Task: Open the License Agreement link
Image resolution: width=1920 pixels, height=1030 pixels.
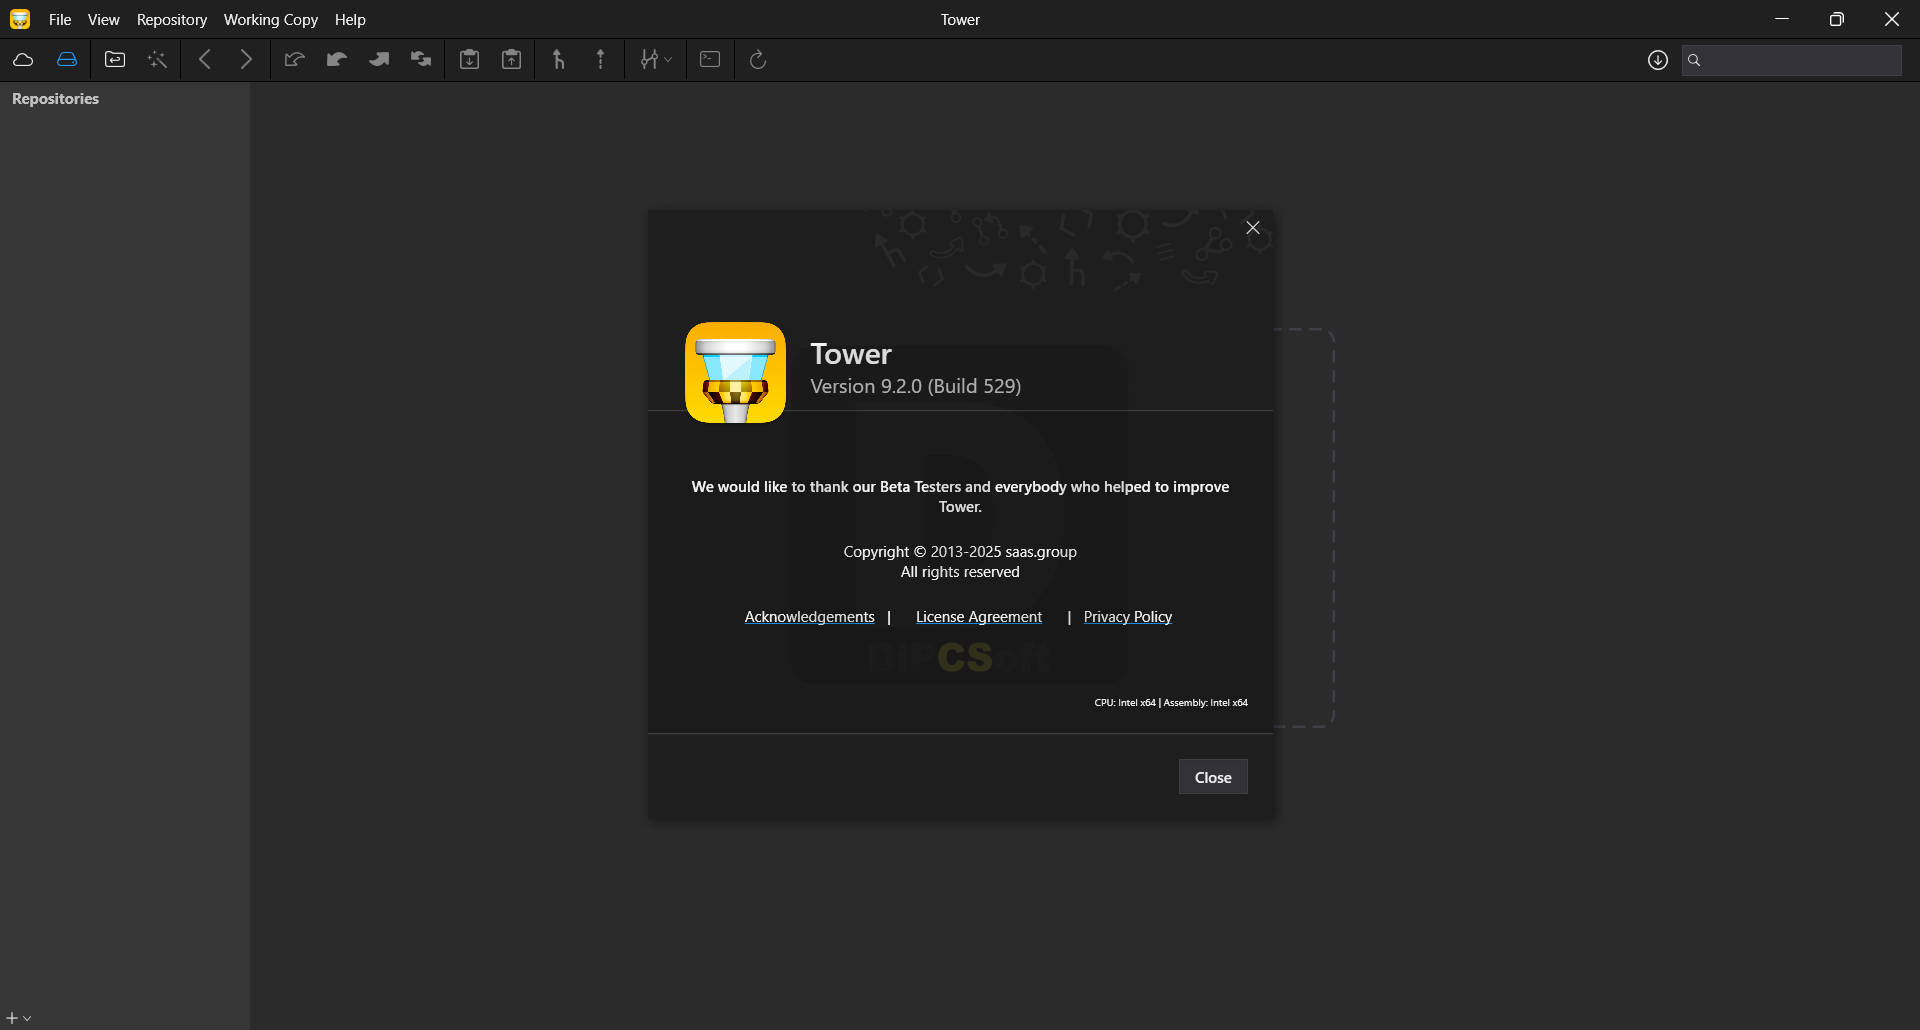Action: [979, 617]
